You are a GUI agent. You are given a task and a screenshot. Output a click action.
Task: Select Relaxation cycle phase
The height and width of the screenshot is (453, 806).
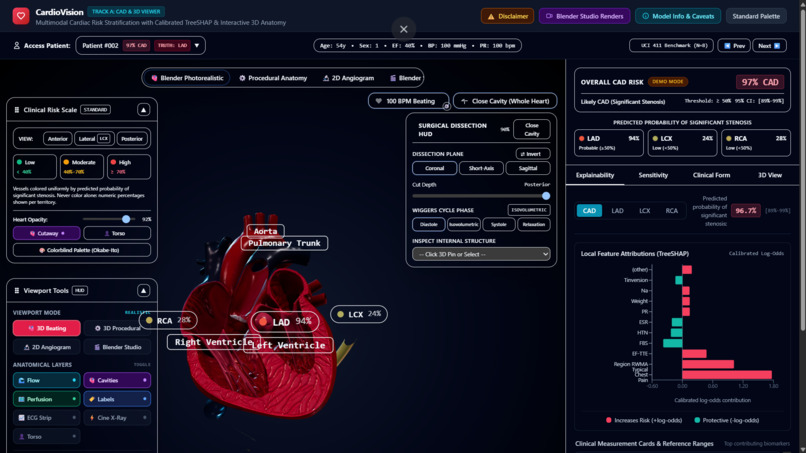tap(534, 224)
